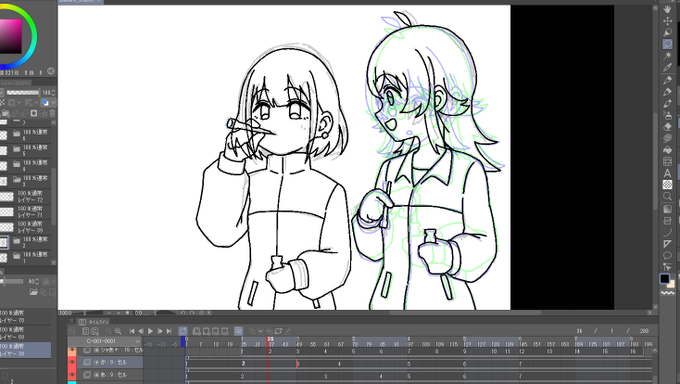Select the Hand (move view) tool

(x=667, y=10)
